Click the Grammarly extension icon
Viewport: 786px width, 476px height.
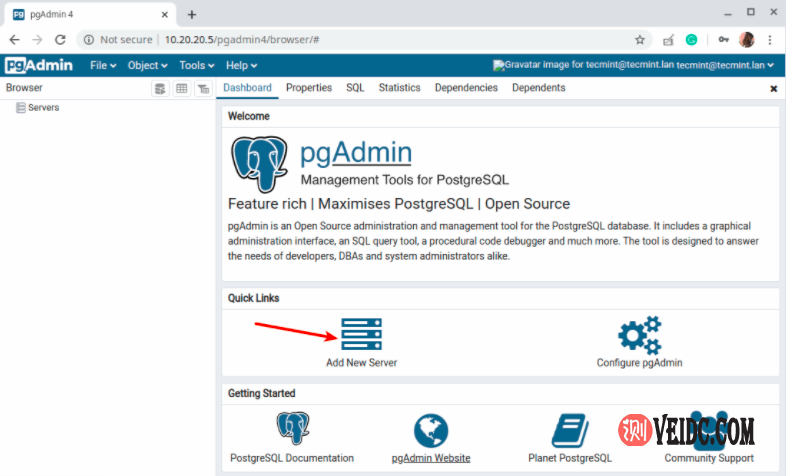coord(691,40)
